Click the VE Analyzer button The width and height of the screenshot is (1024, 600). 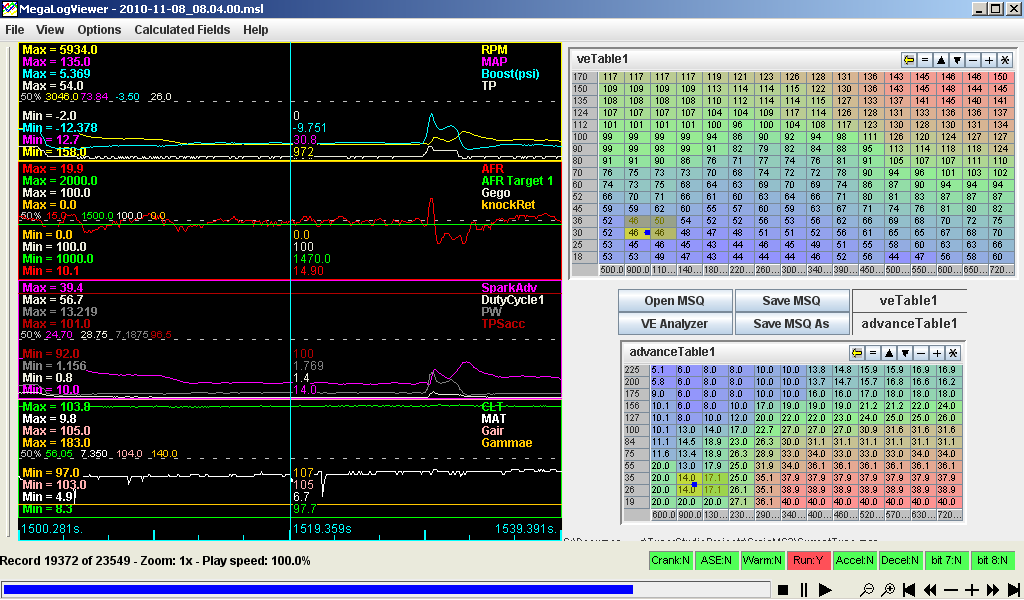(x=675, y=323)
